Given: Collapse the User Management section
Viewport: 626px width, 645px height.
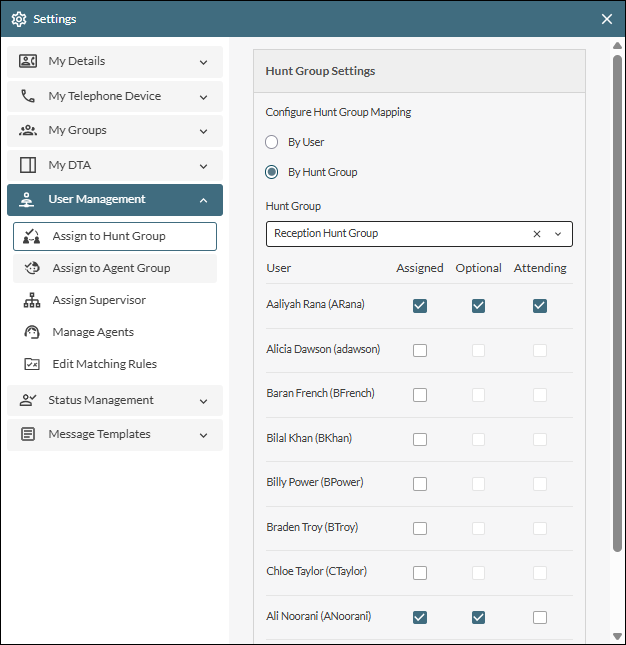Looking at the screenshot, I should coord(203,200).
